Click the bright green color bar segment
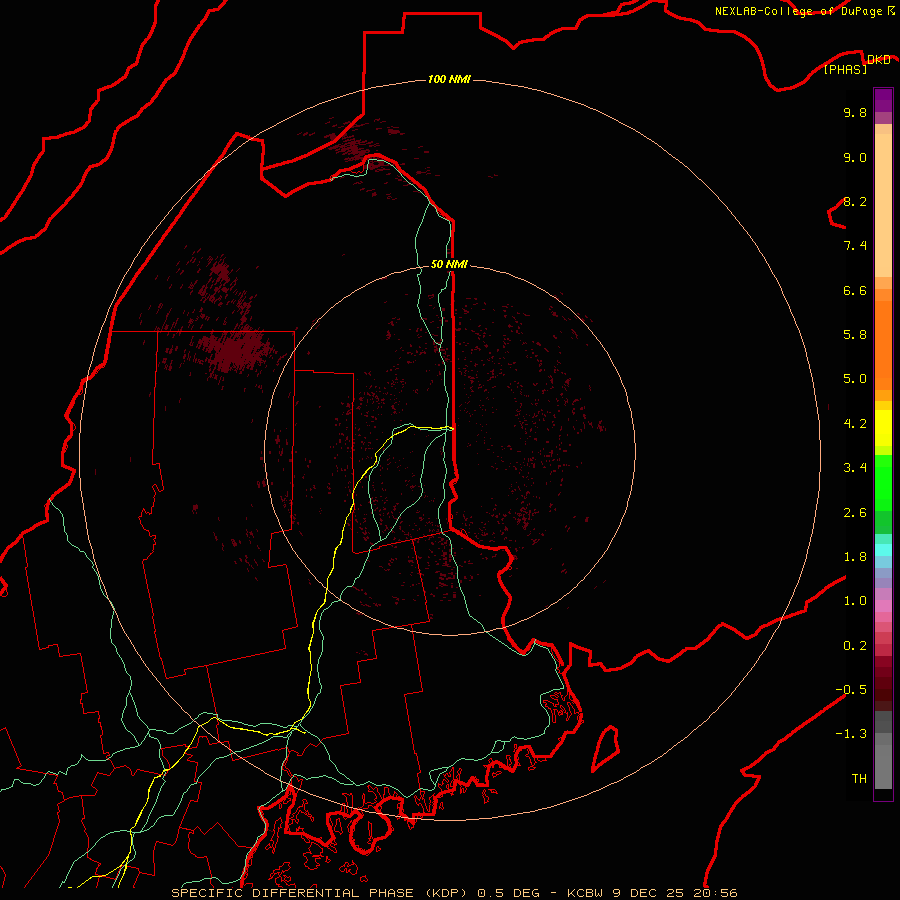 pos(883,482)
